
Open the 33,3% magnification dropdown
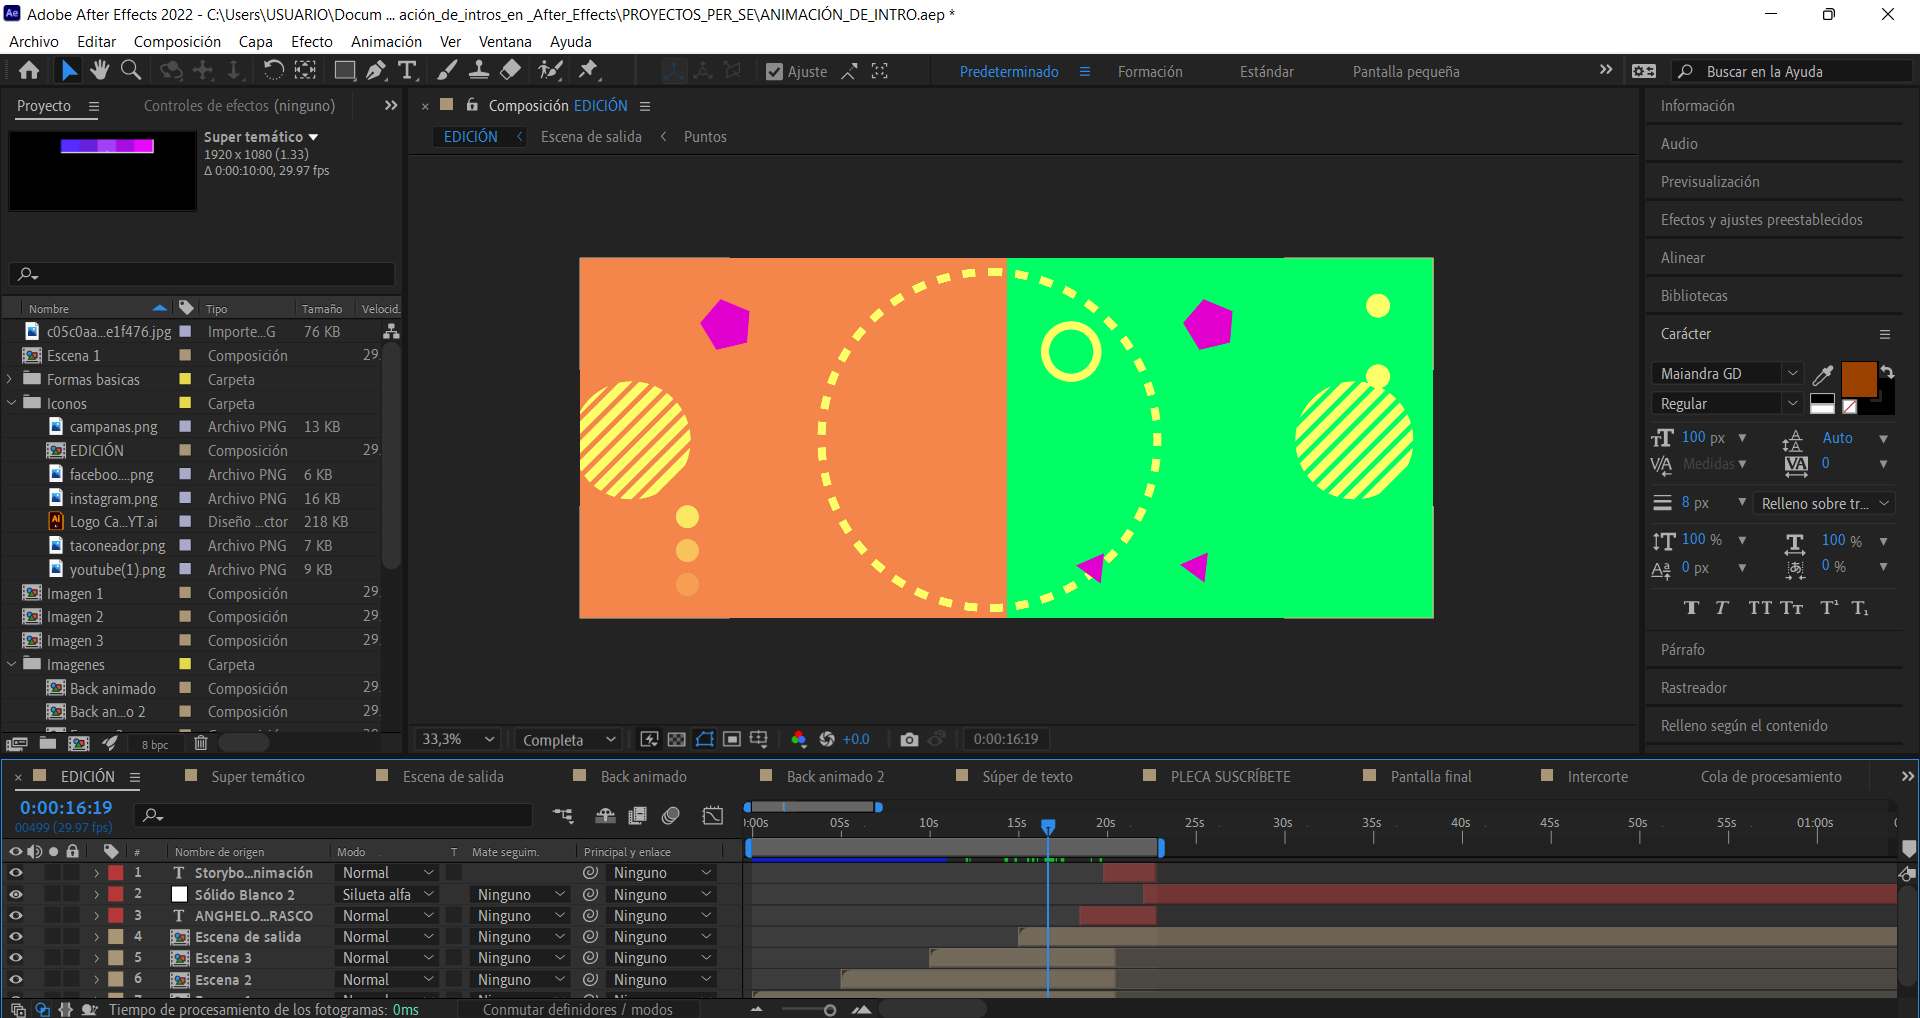pyautogui.click(x=459, y=739)
